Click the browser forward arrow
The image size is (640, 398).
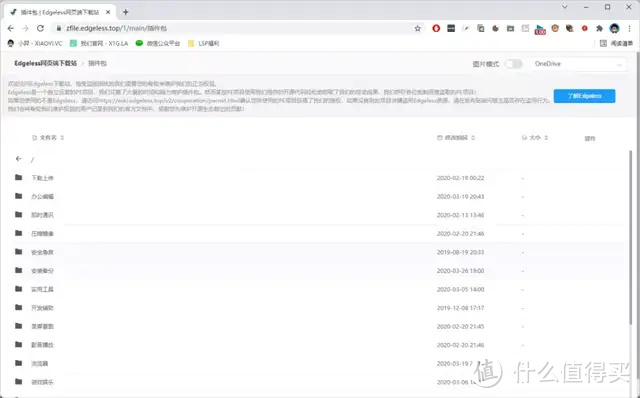(x=25, y=28)
